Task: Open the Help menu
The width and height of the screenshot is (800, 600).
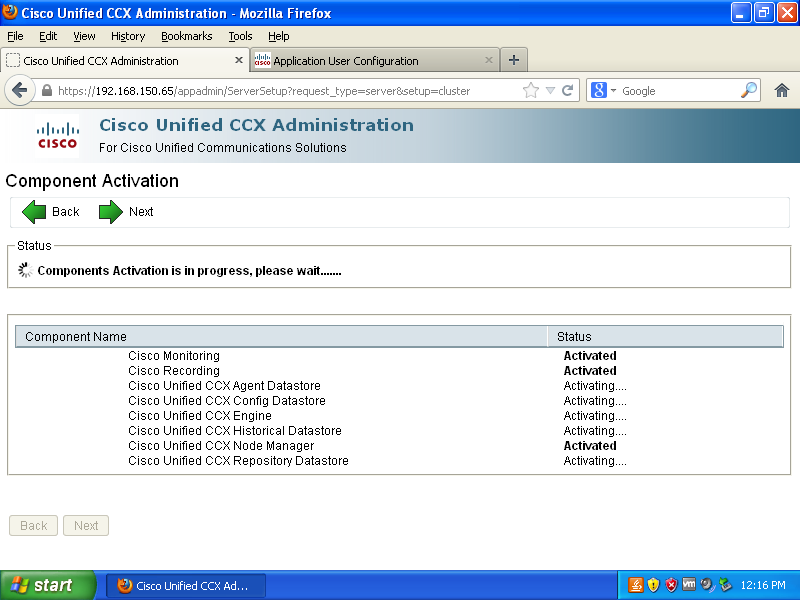Action: click(x=279, y=36)
